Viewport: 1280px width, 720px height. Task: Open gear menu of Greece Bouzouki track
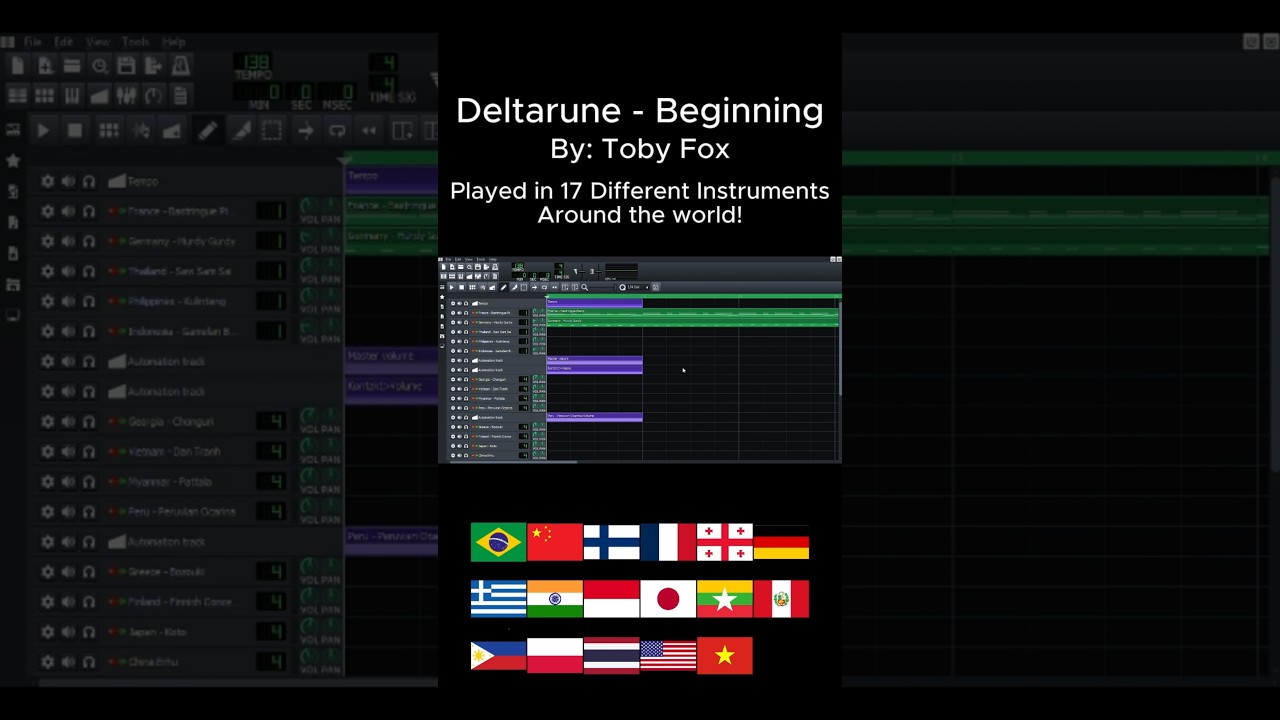(x=47, y=571)
